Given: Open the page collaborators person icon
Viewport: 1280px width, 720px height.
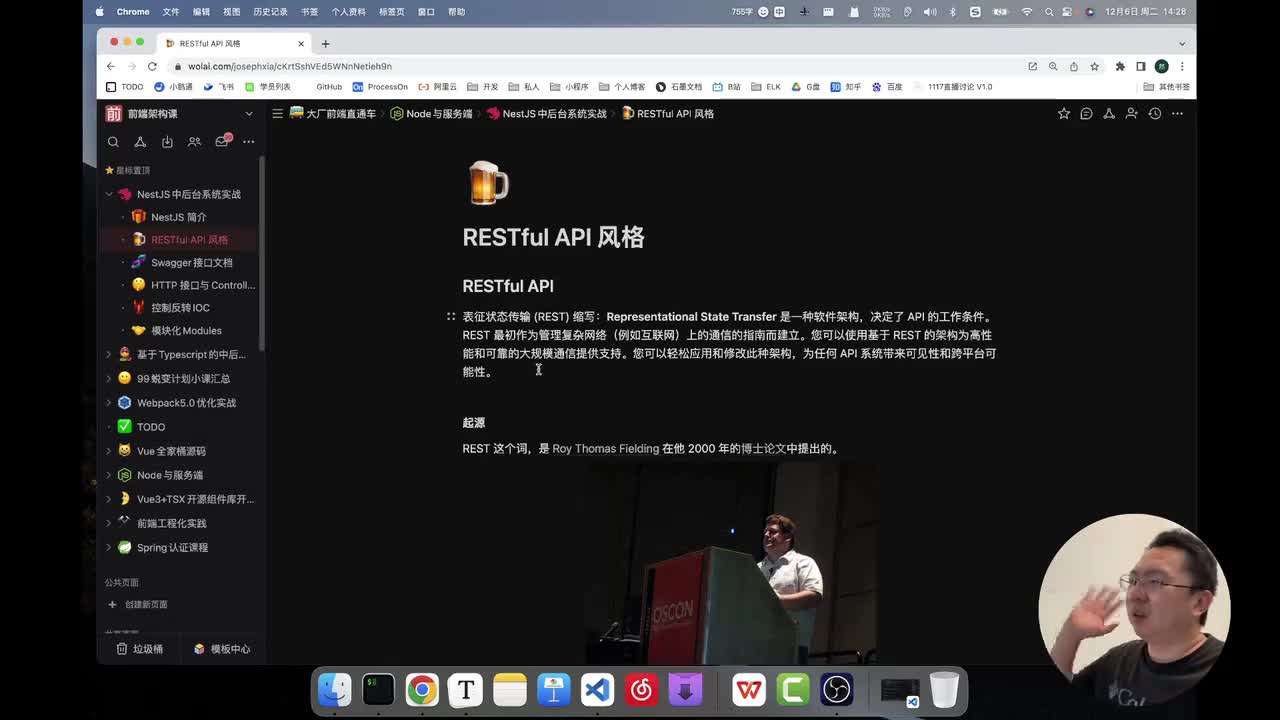Looking at the screenshot, I should (x=1132, y=114).
